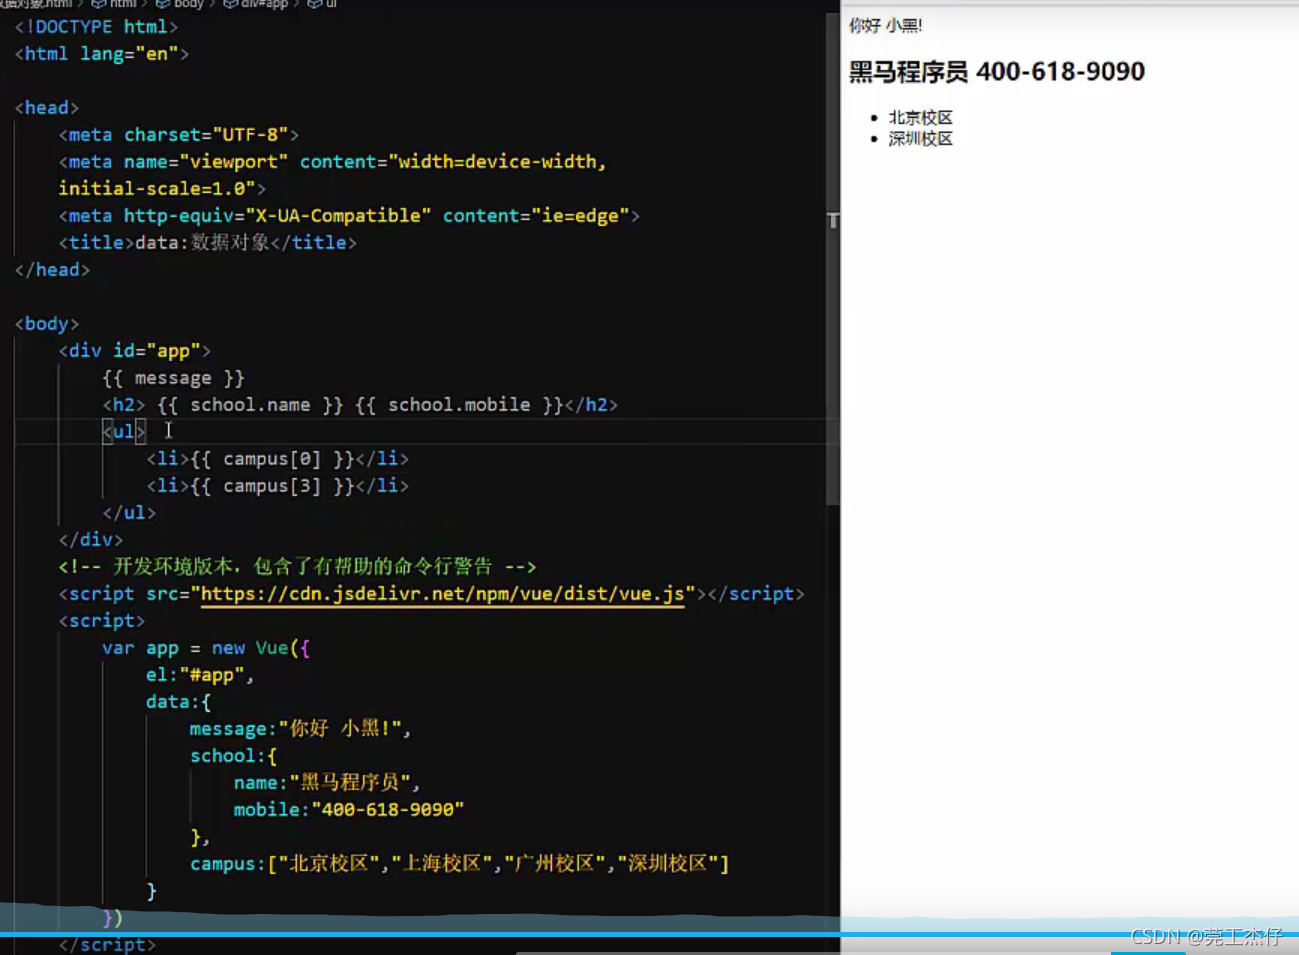Click the editor vertical scrollbar thumb

click(x=833, y=260)
